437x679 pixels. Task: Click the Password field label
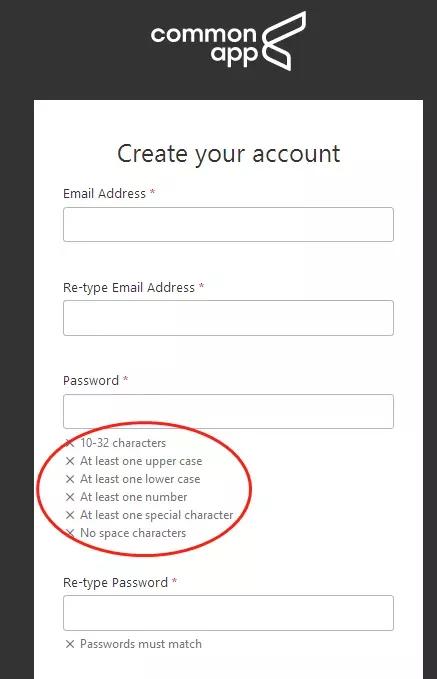click(x=91, y=381)
